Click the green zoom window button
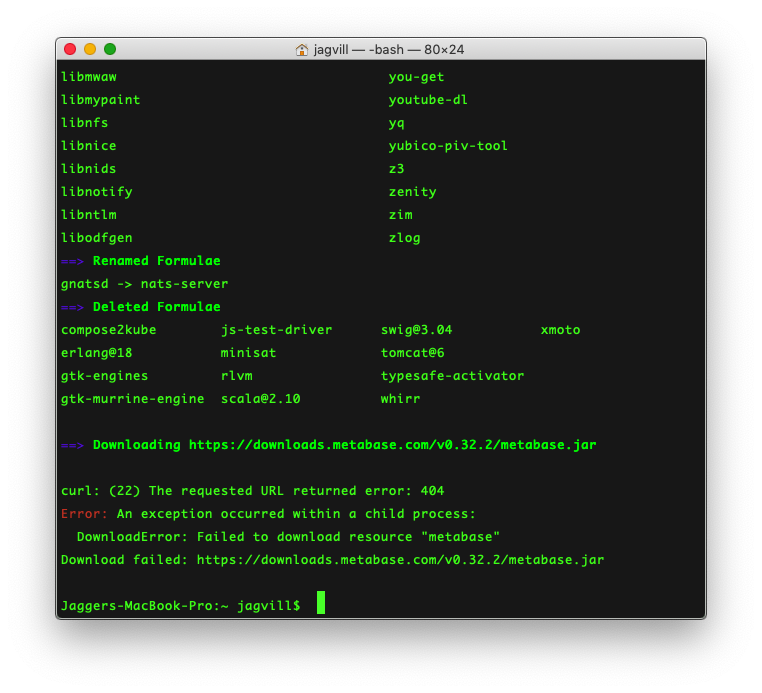 (x=110, y=49)
